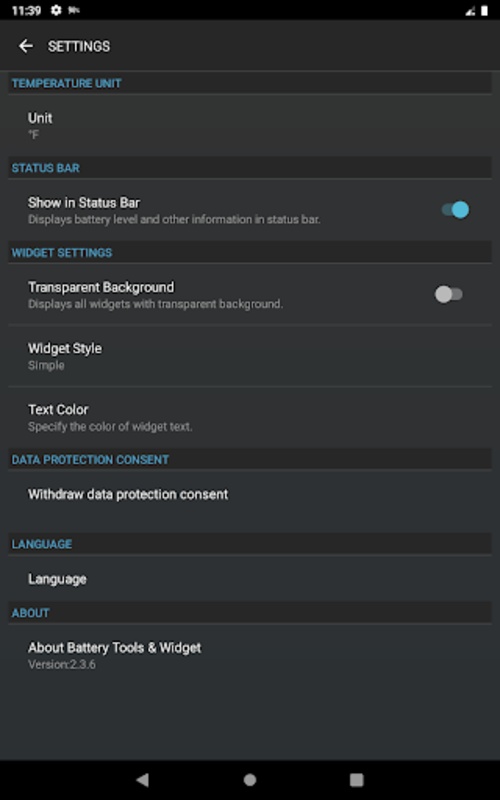Viewport: 500px width, 800px height.
Task: Tap the Show in Status Bar description text
Action: [174, 220]
